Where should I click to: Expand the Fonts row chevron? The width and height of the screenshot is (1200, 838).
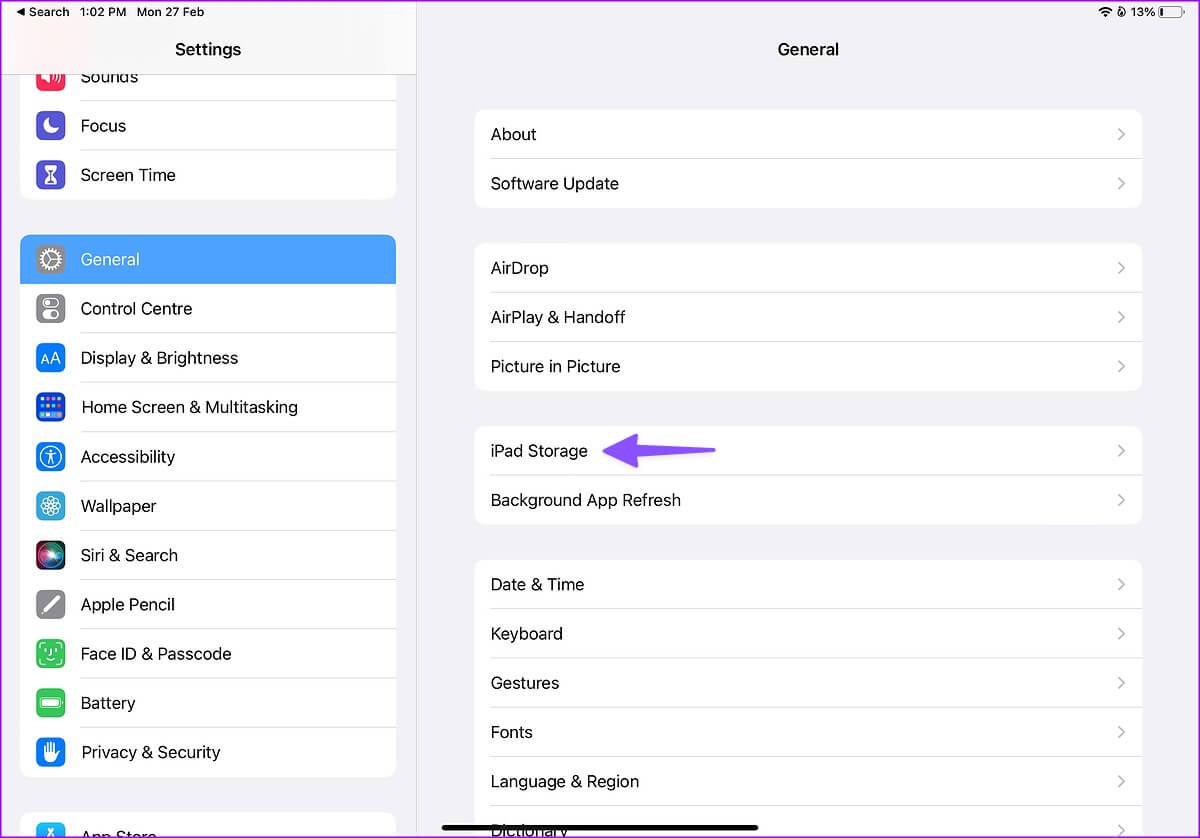(1121, 732)
